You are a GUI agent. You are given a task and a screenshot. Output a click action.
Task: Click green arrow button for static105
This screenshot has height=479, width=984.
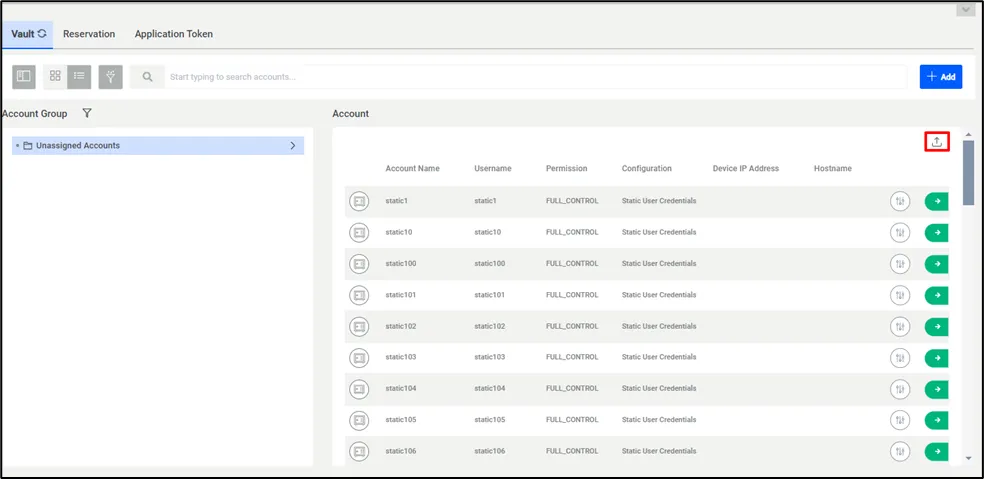(x=936, y=420)
